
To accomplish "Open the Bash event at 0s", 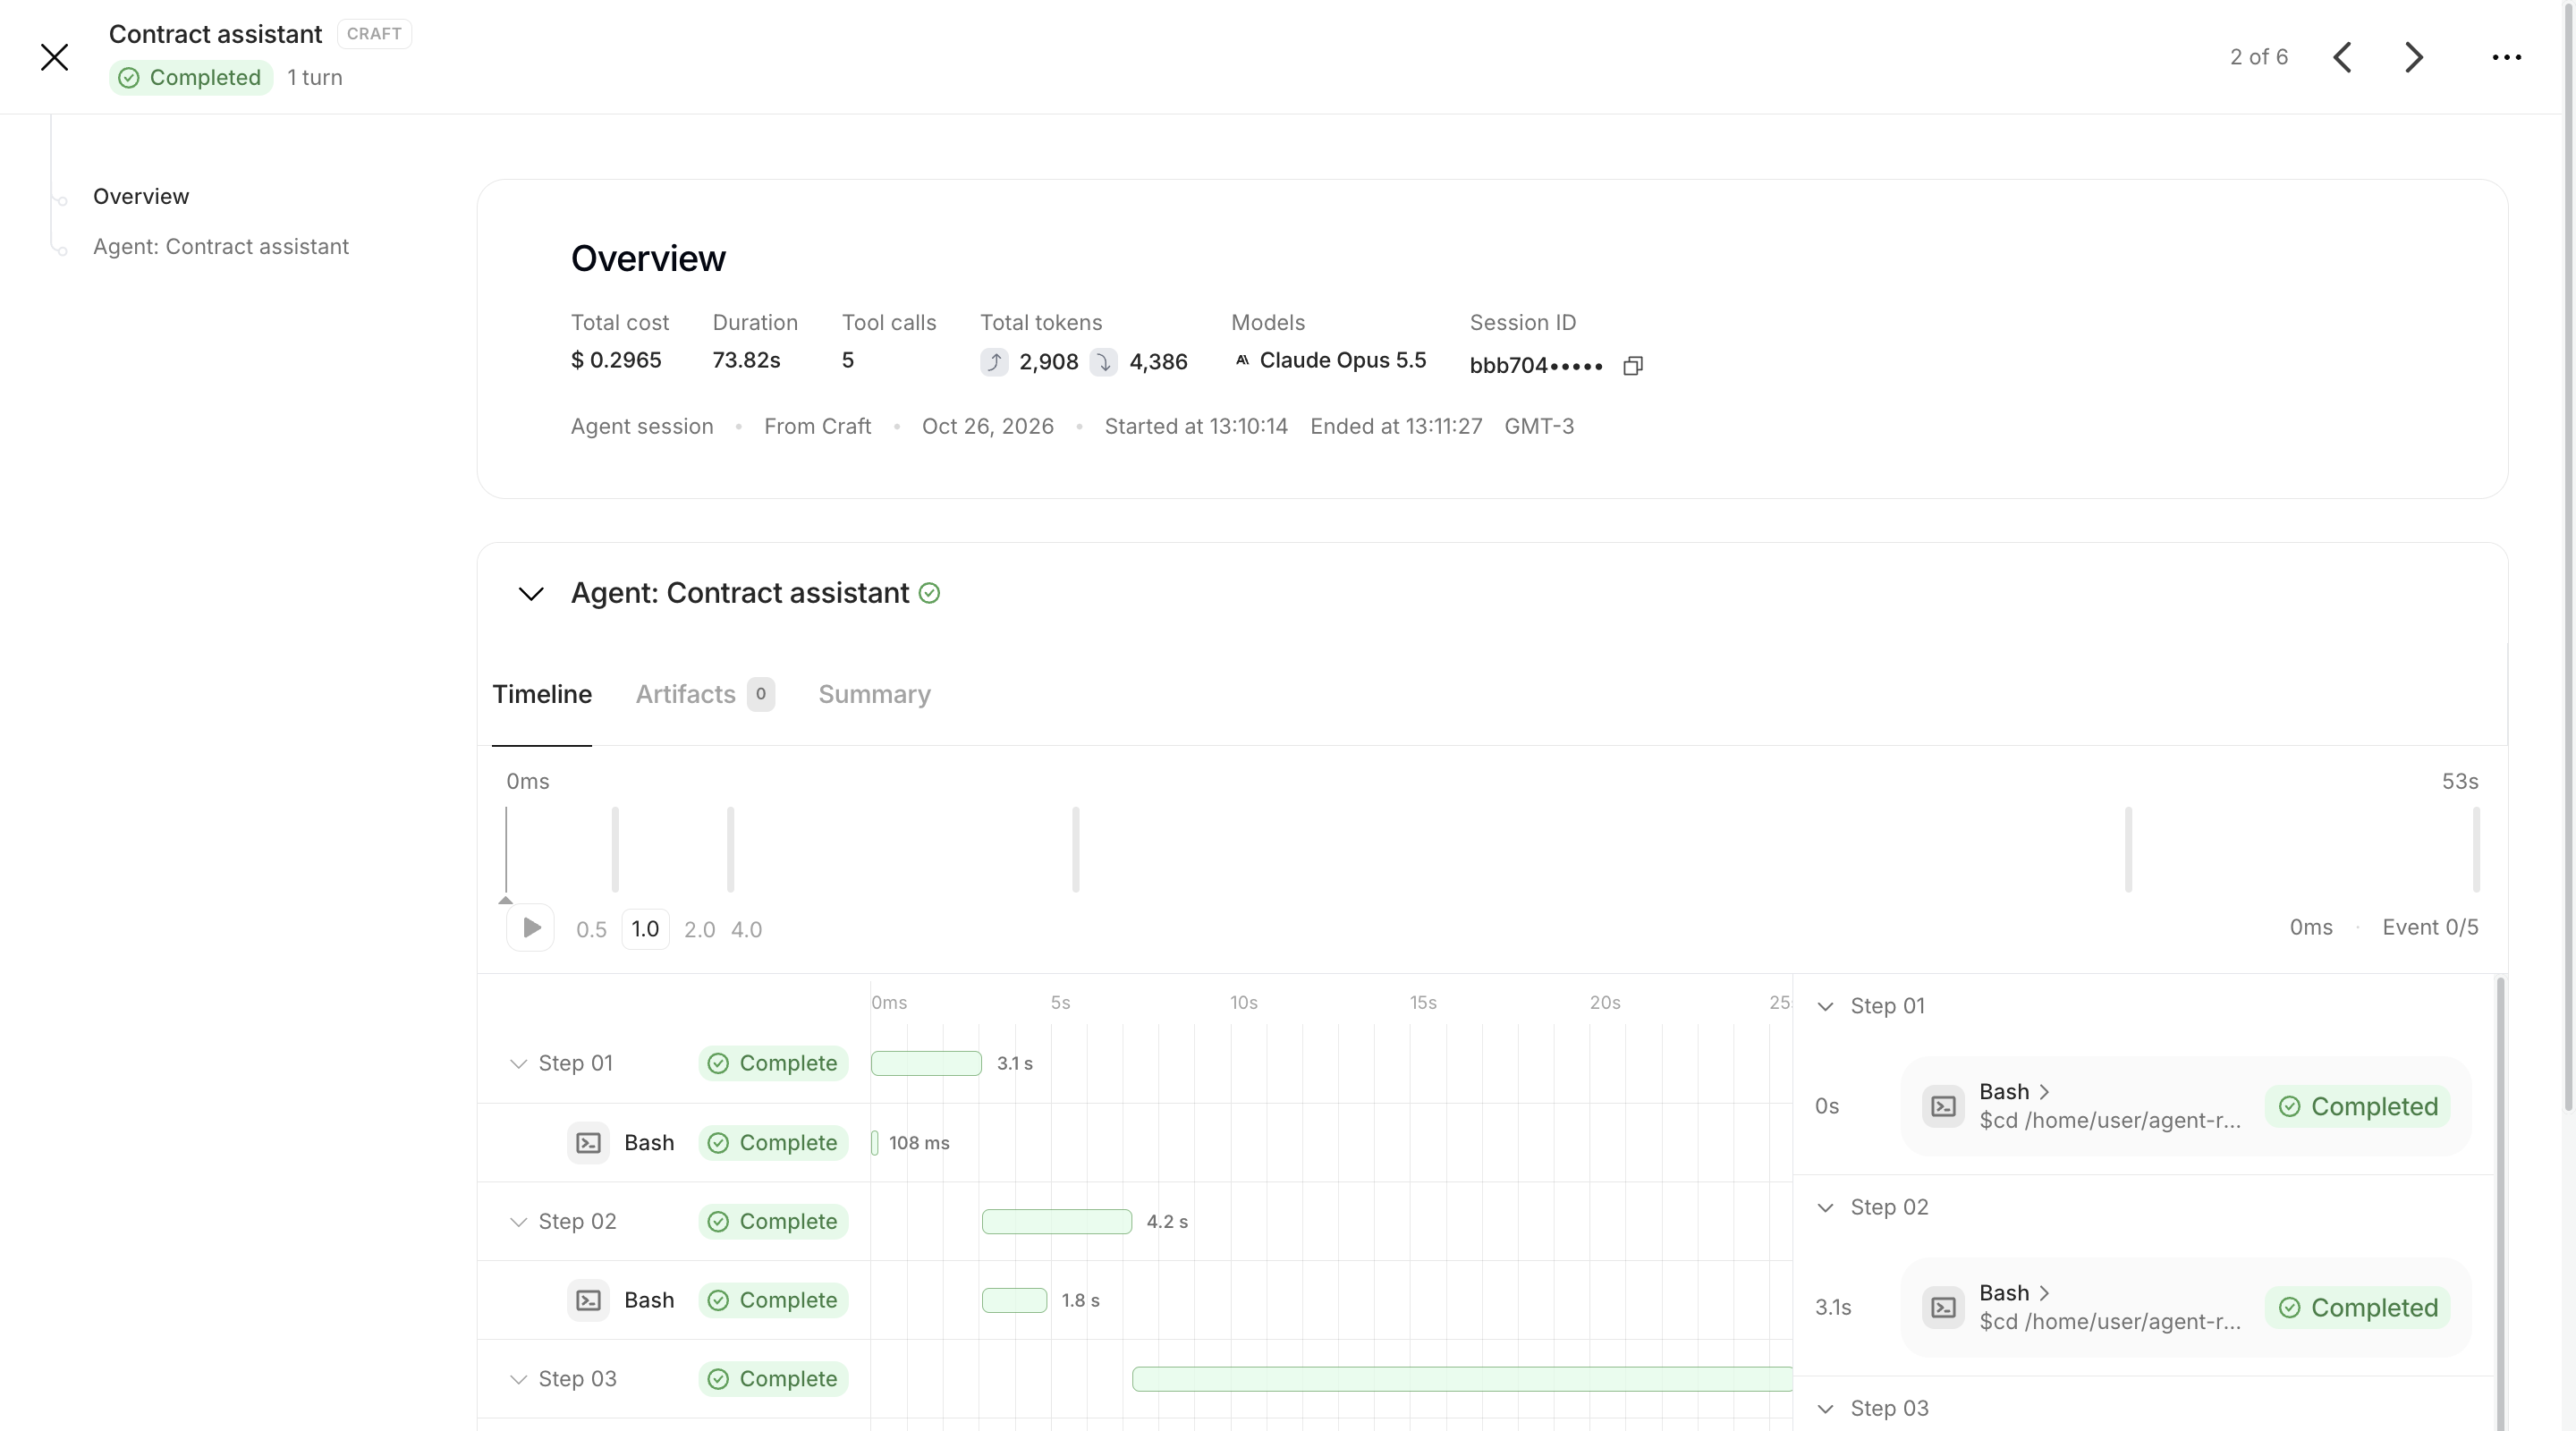I will point(2186,1106).
